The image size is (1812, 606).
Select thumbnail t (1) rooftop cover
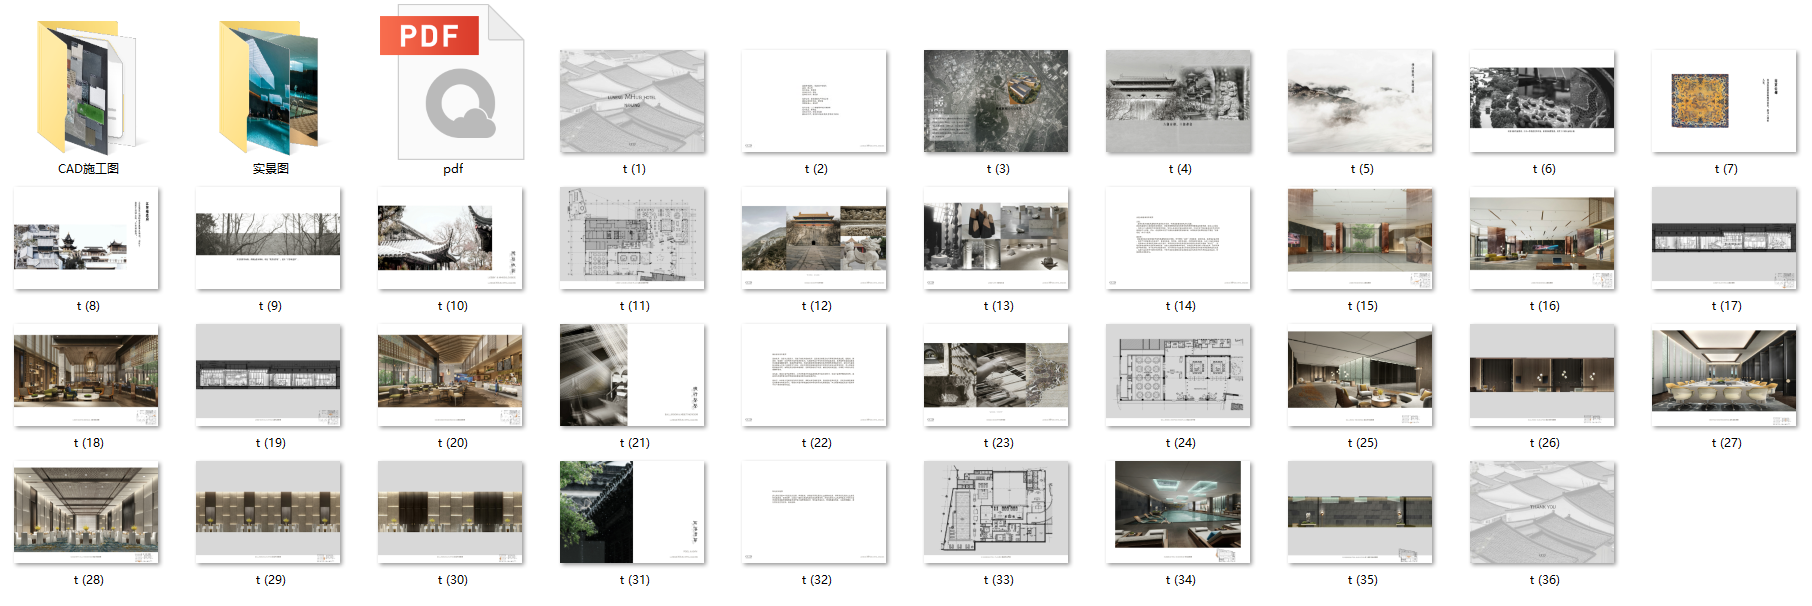632,101
